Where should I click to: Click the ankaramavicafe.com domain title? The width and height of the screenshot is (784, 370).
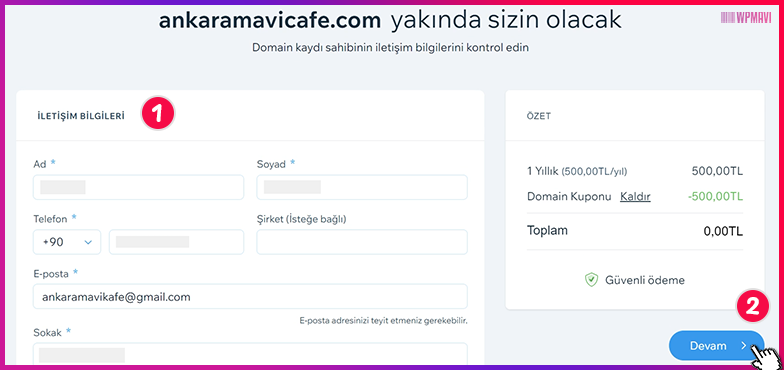tap(270, 20)
